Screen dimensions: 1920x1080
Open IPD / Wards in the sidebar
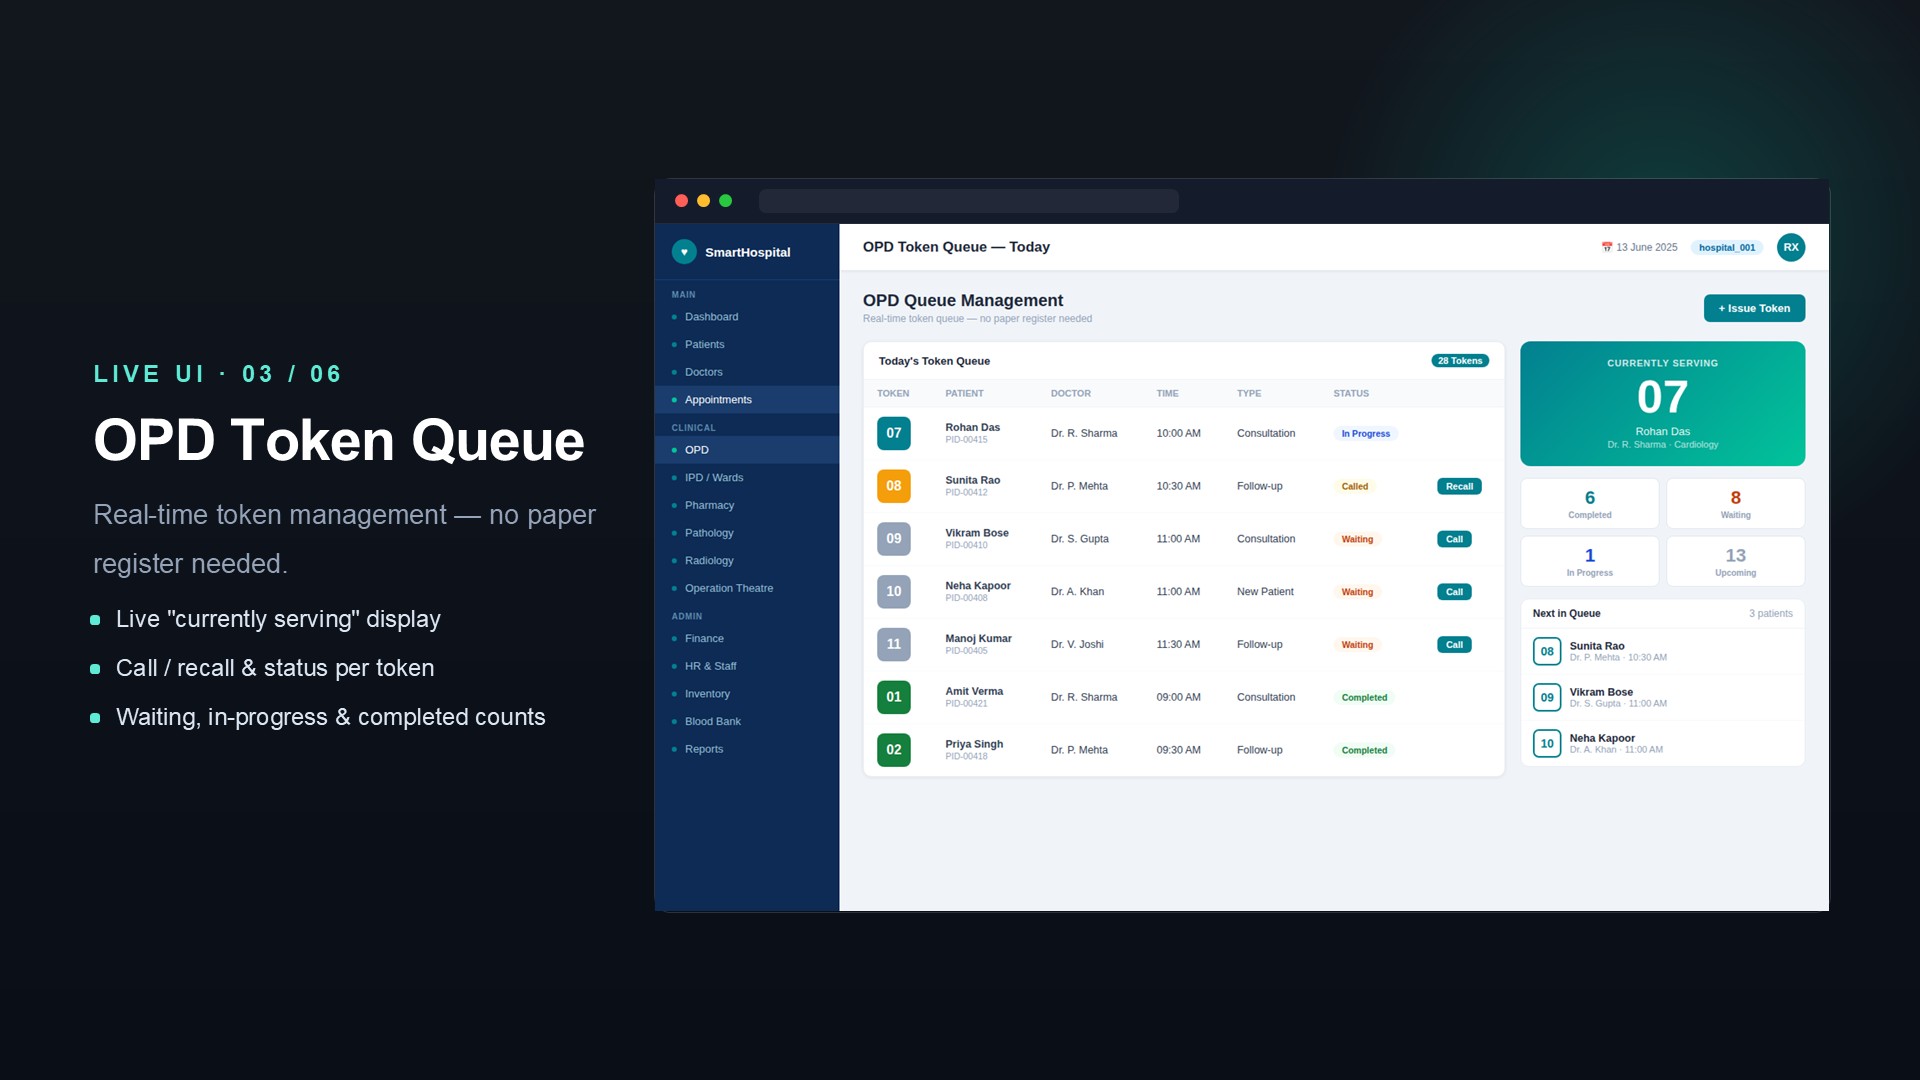click(747, 478)
